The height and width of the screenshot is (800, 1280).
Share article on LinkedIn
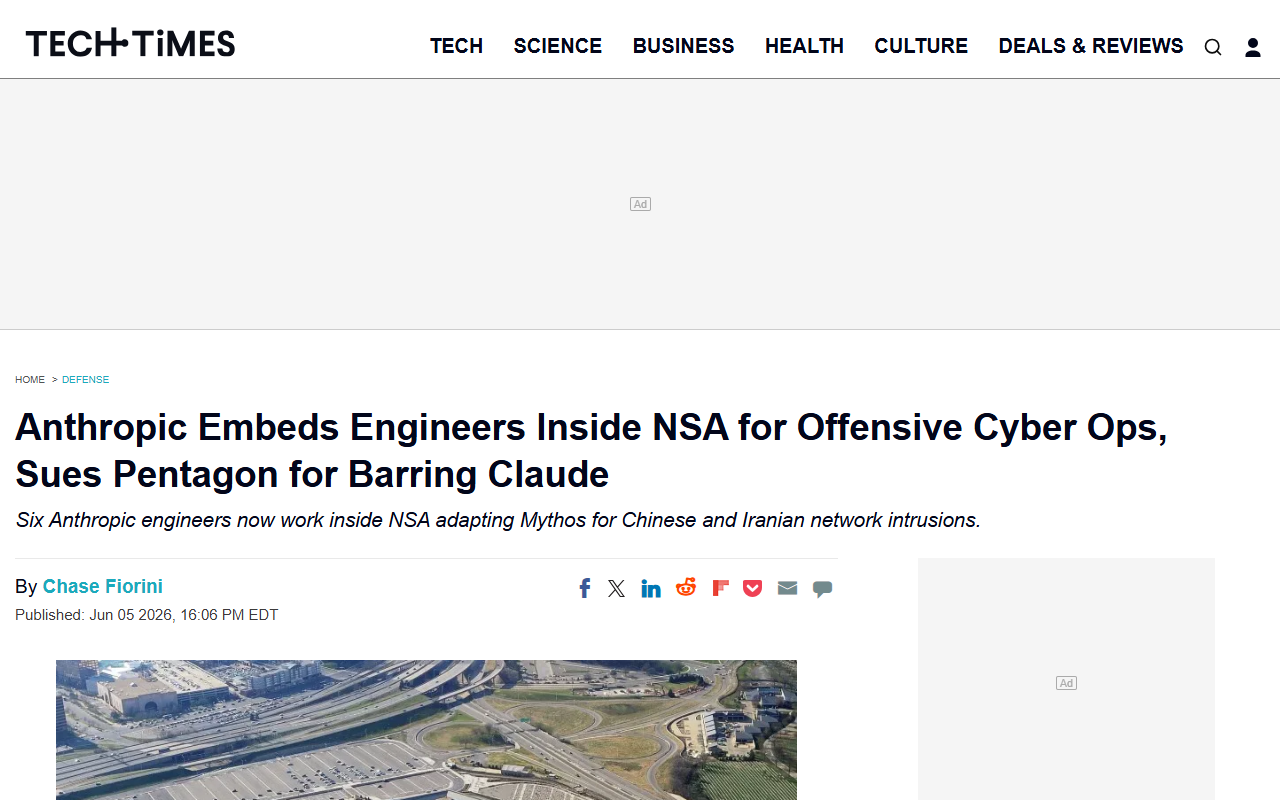651,588
